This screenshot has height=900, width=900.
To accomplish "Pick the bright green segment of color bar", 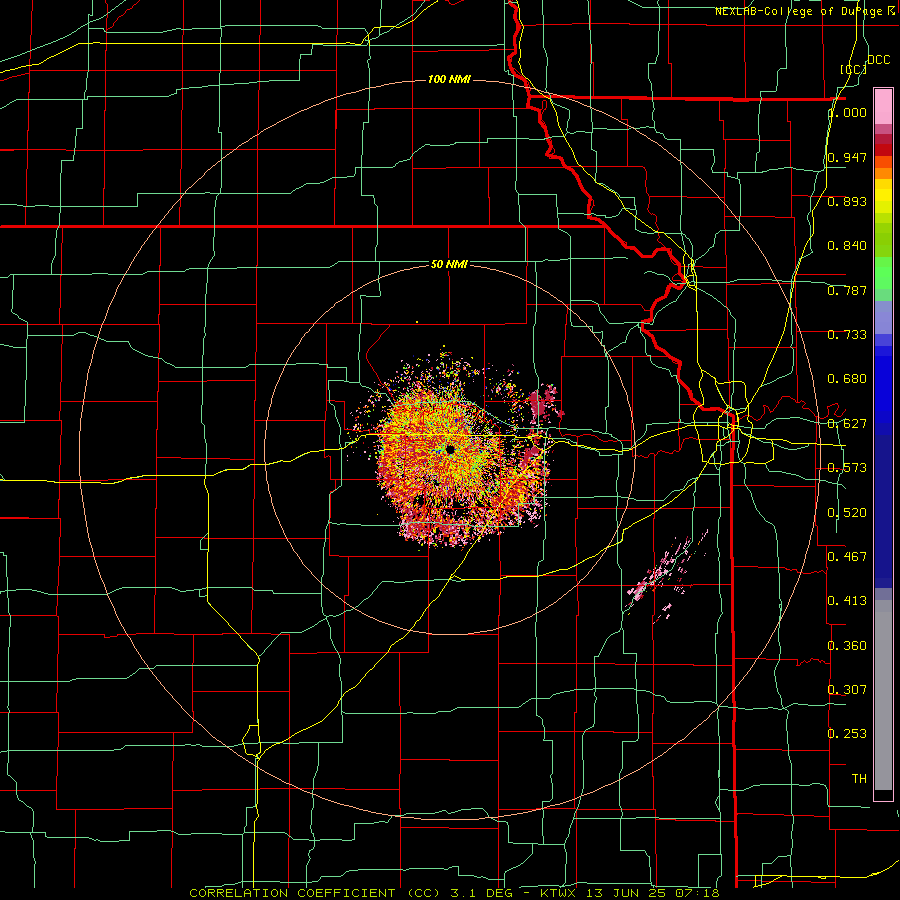I will pyautogui.click(x=883, y=273).
